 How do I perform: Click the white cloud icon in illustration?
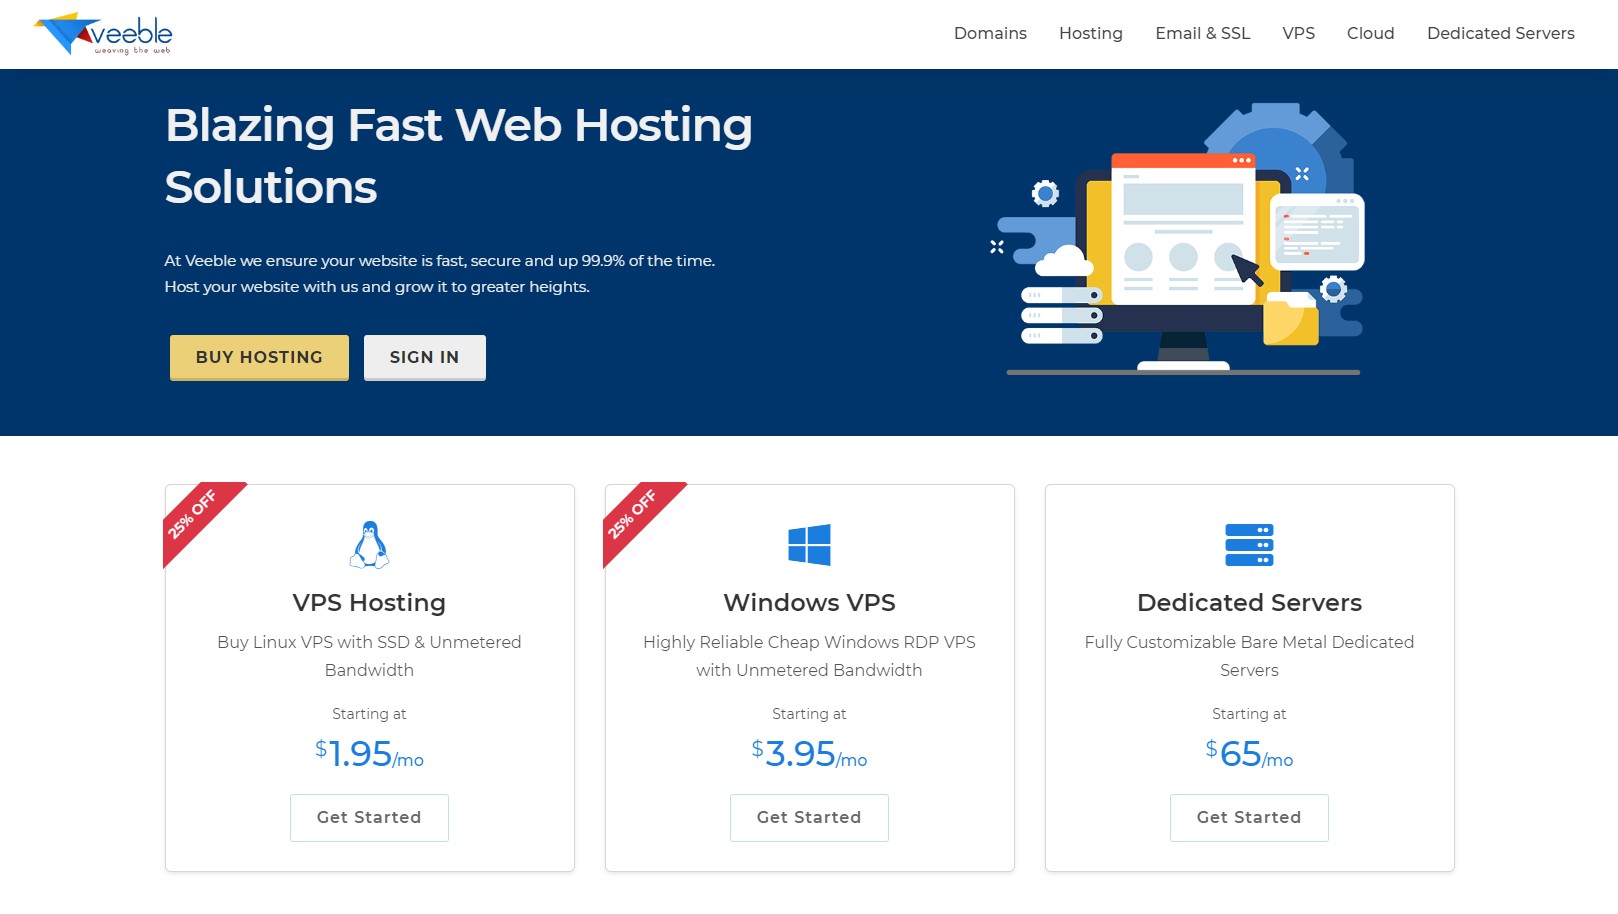pos(1063,262)
